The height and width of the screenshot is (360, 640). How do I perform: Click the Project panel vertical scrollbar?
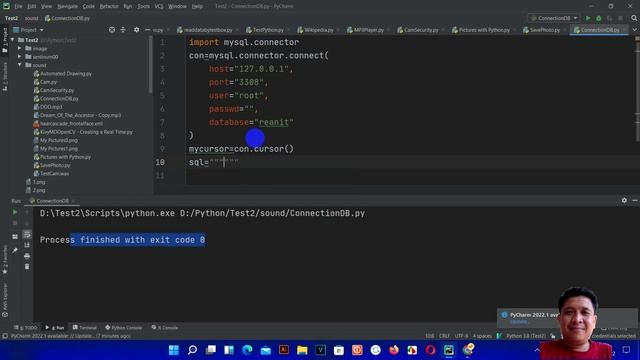[x=151, y=65]
